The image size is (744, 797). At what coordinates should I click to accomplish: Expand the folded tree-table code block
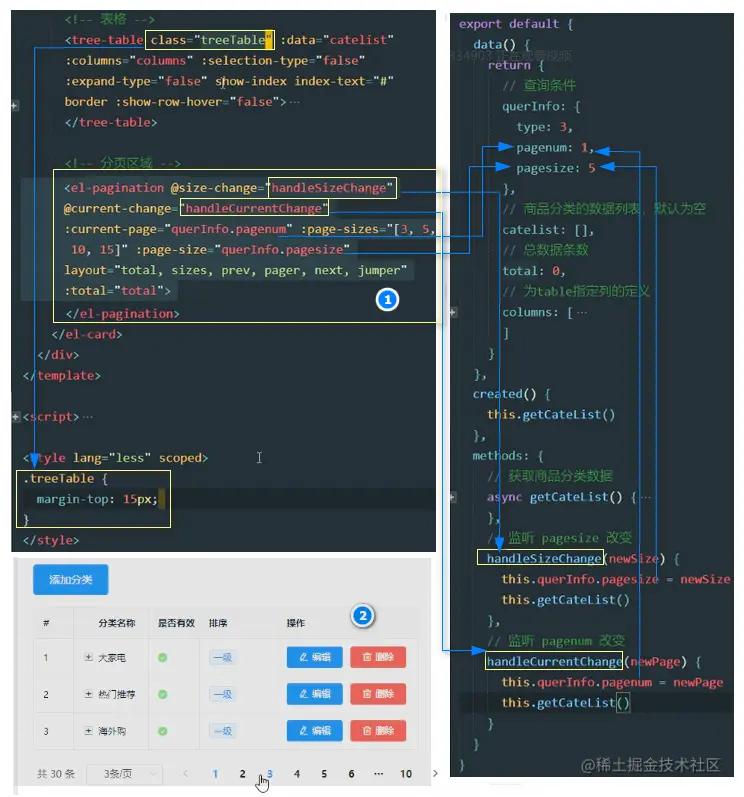point(15,106)
